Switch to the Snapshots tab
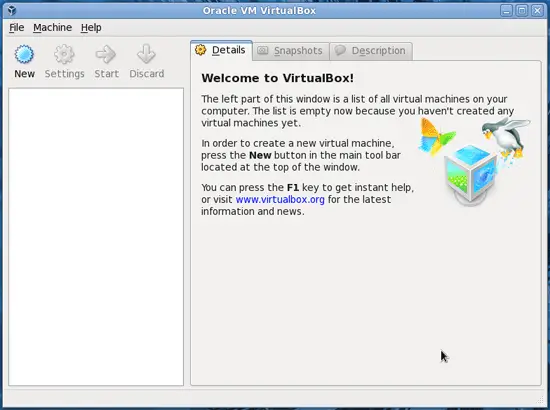This screenshot has height=410, width=550. click(x=290, y=51)
